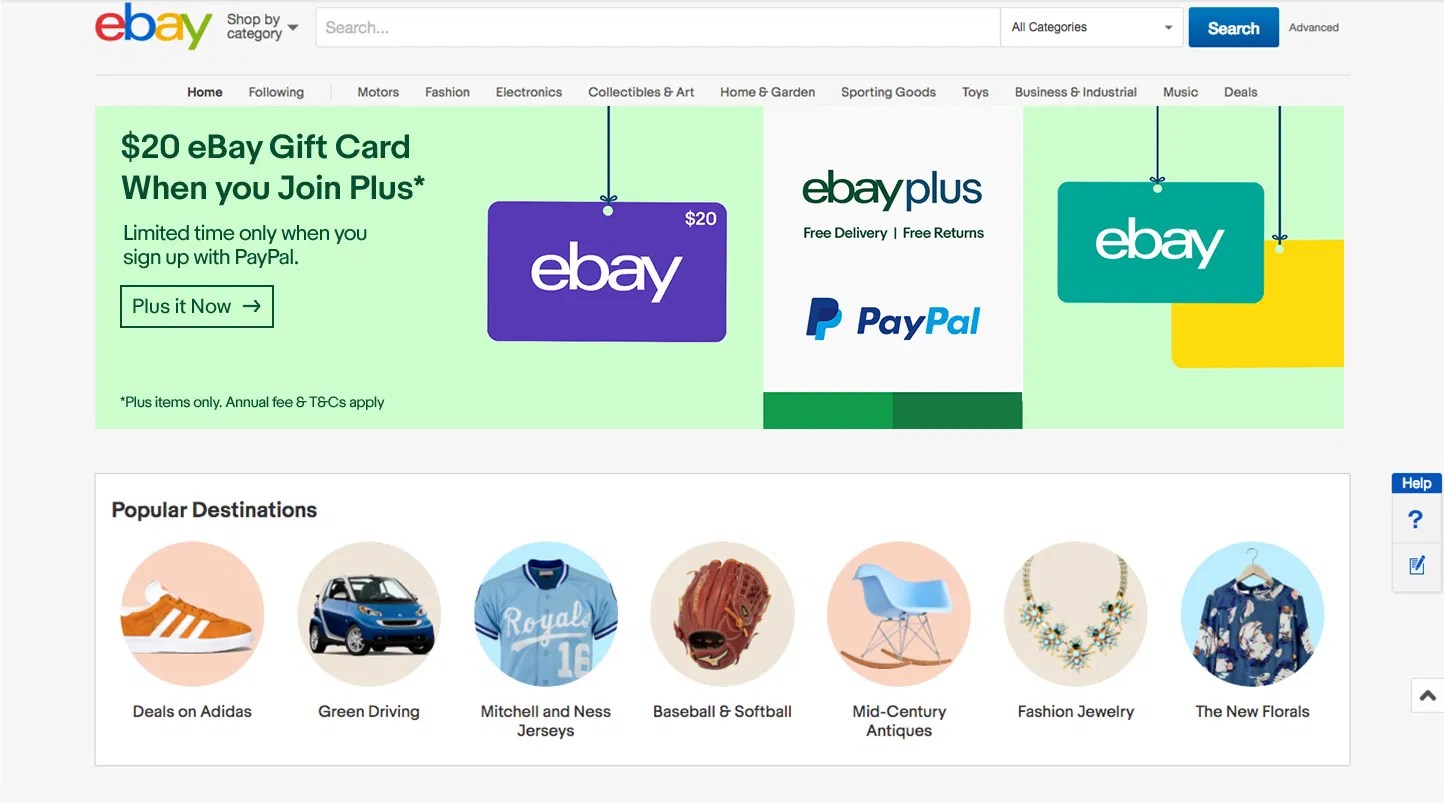1444x803 pixels.
Task: Open the Electronics menu item
Action: 529,92
